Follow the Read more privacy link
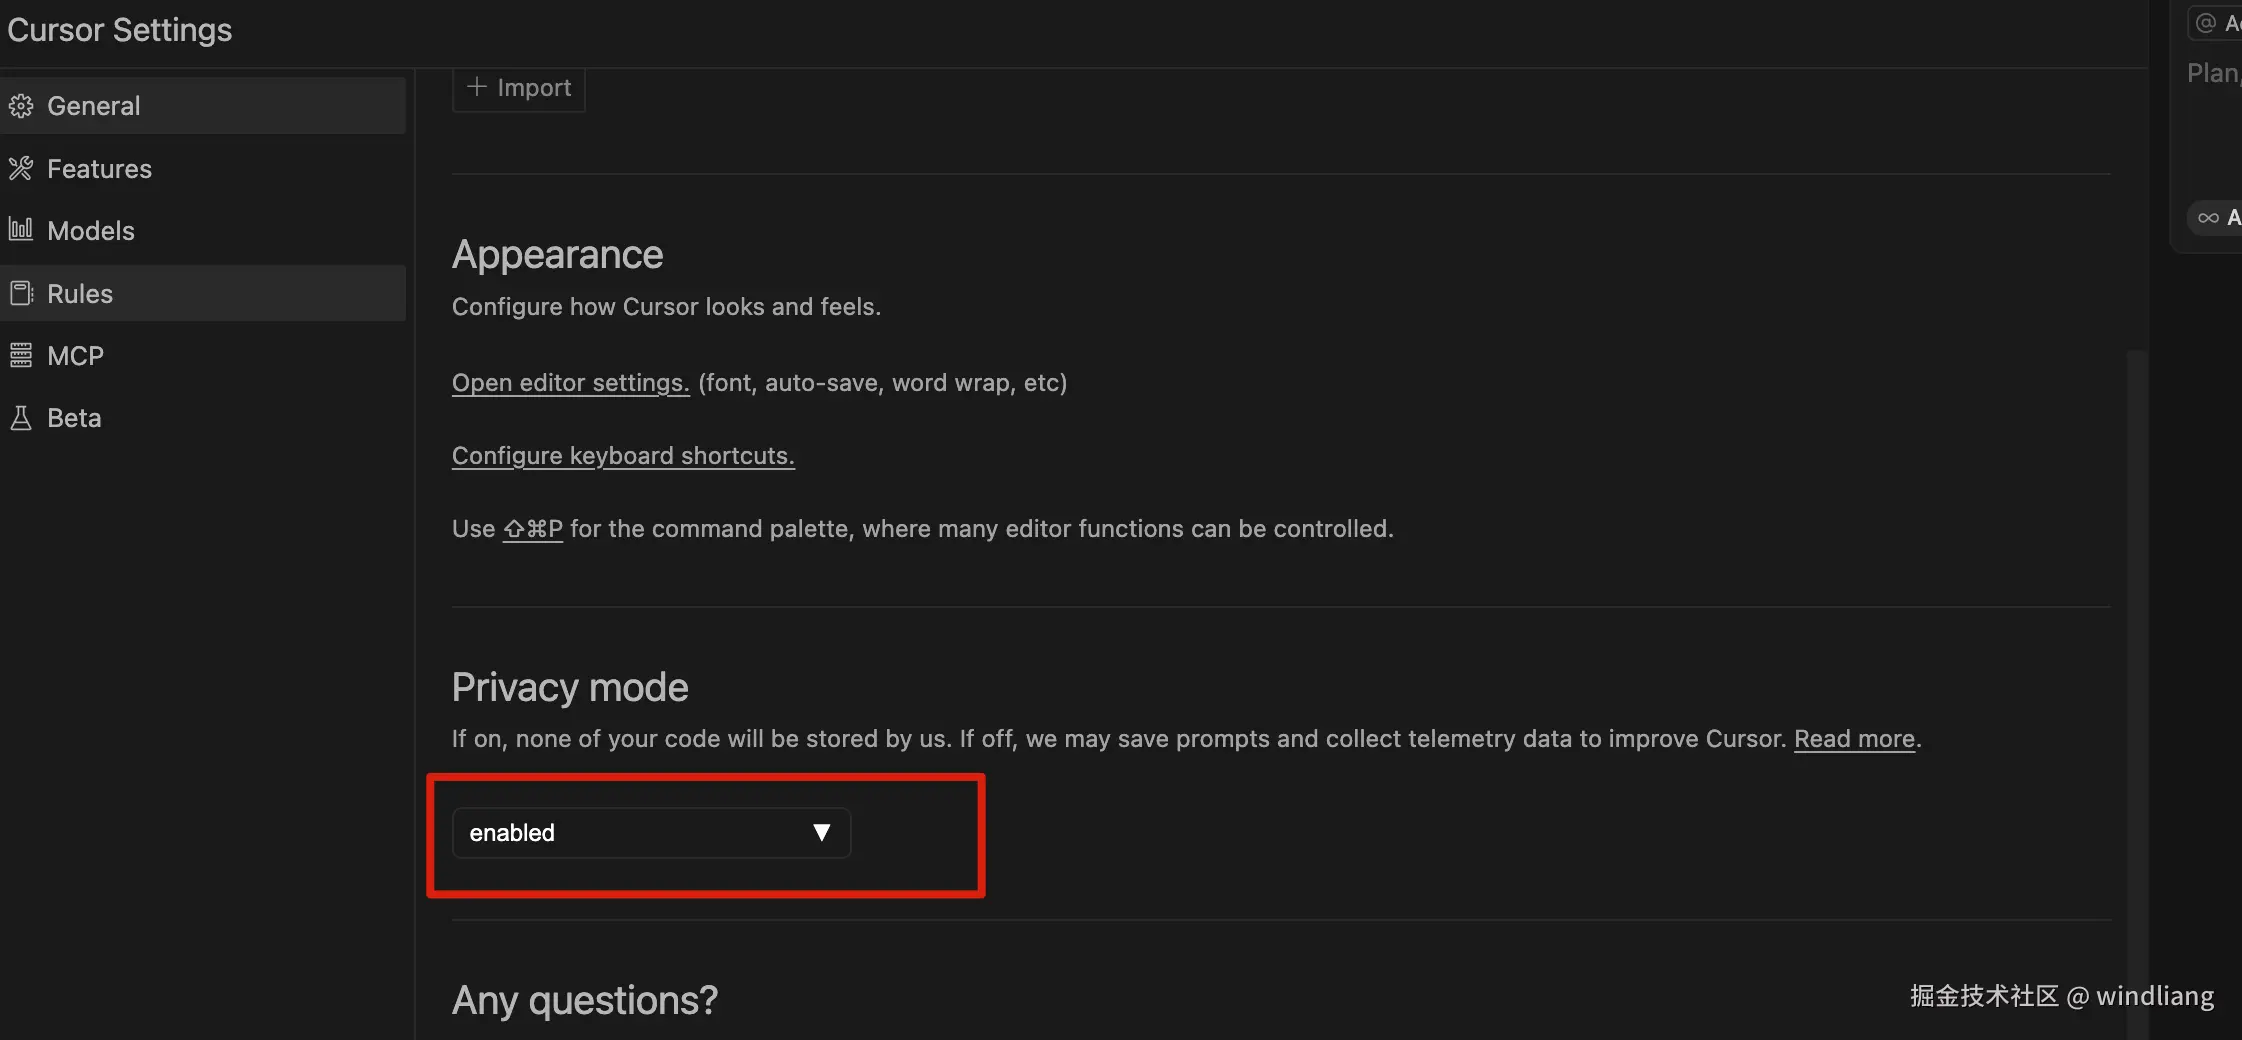 (x=1855, y=739)
